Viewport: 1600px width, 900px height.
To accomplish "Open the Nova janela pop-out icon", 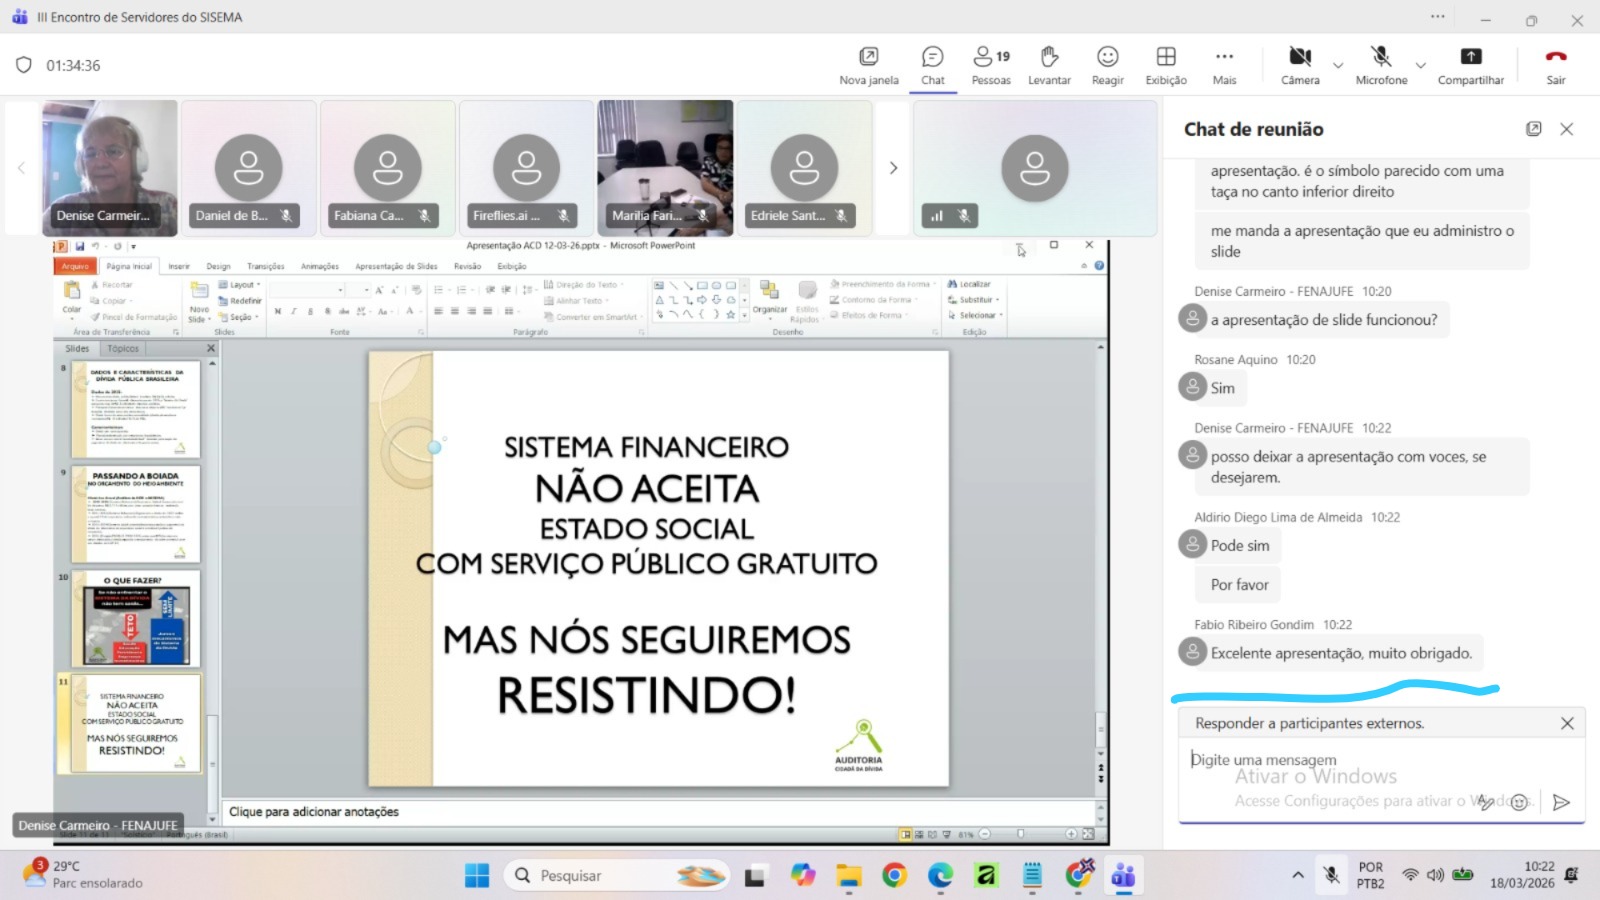I will tap(868, 58).
